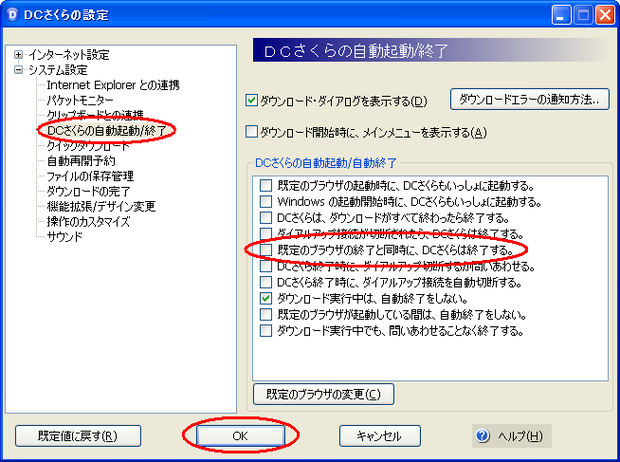620x462 pixels.
Task: Select DCさくらの自動起動/終了 tree item
Action: [107, 130]
